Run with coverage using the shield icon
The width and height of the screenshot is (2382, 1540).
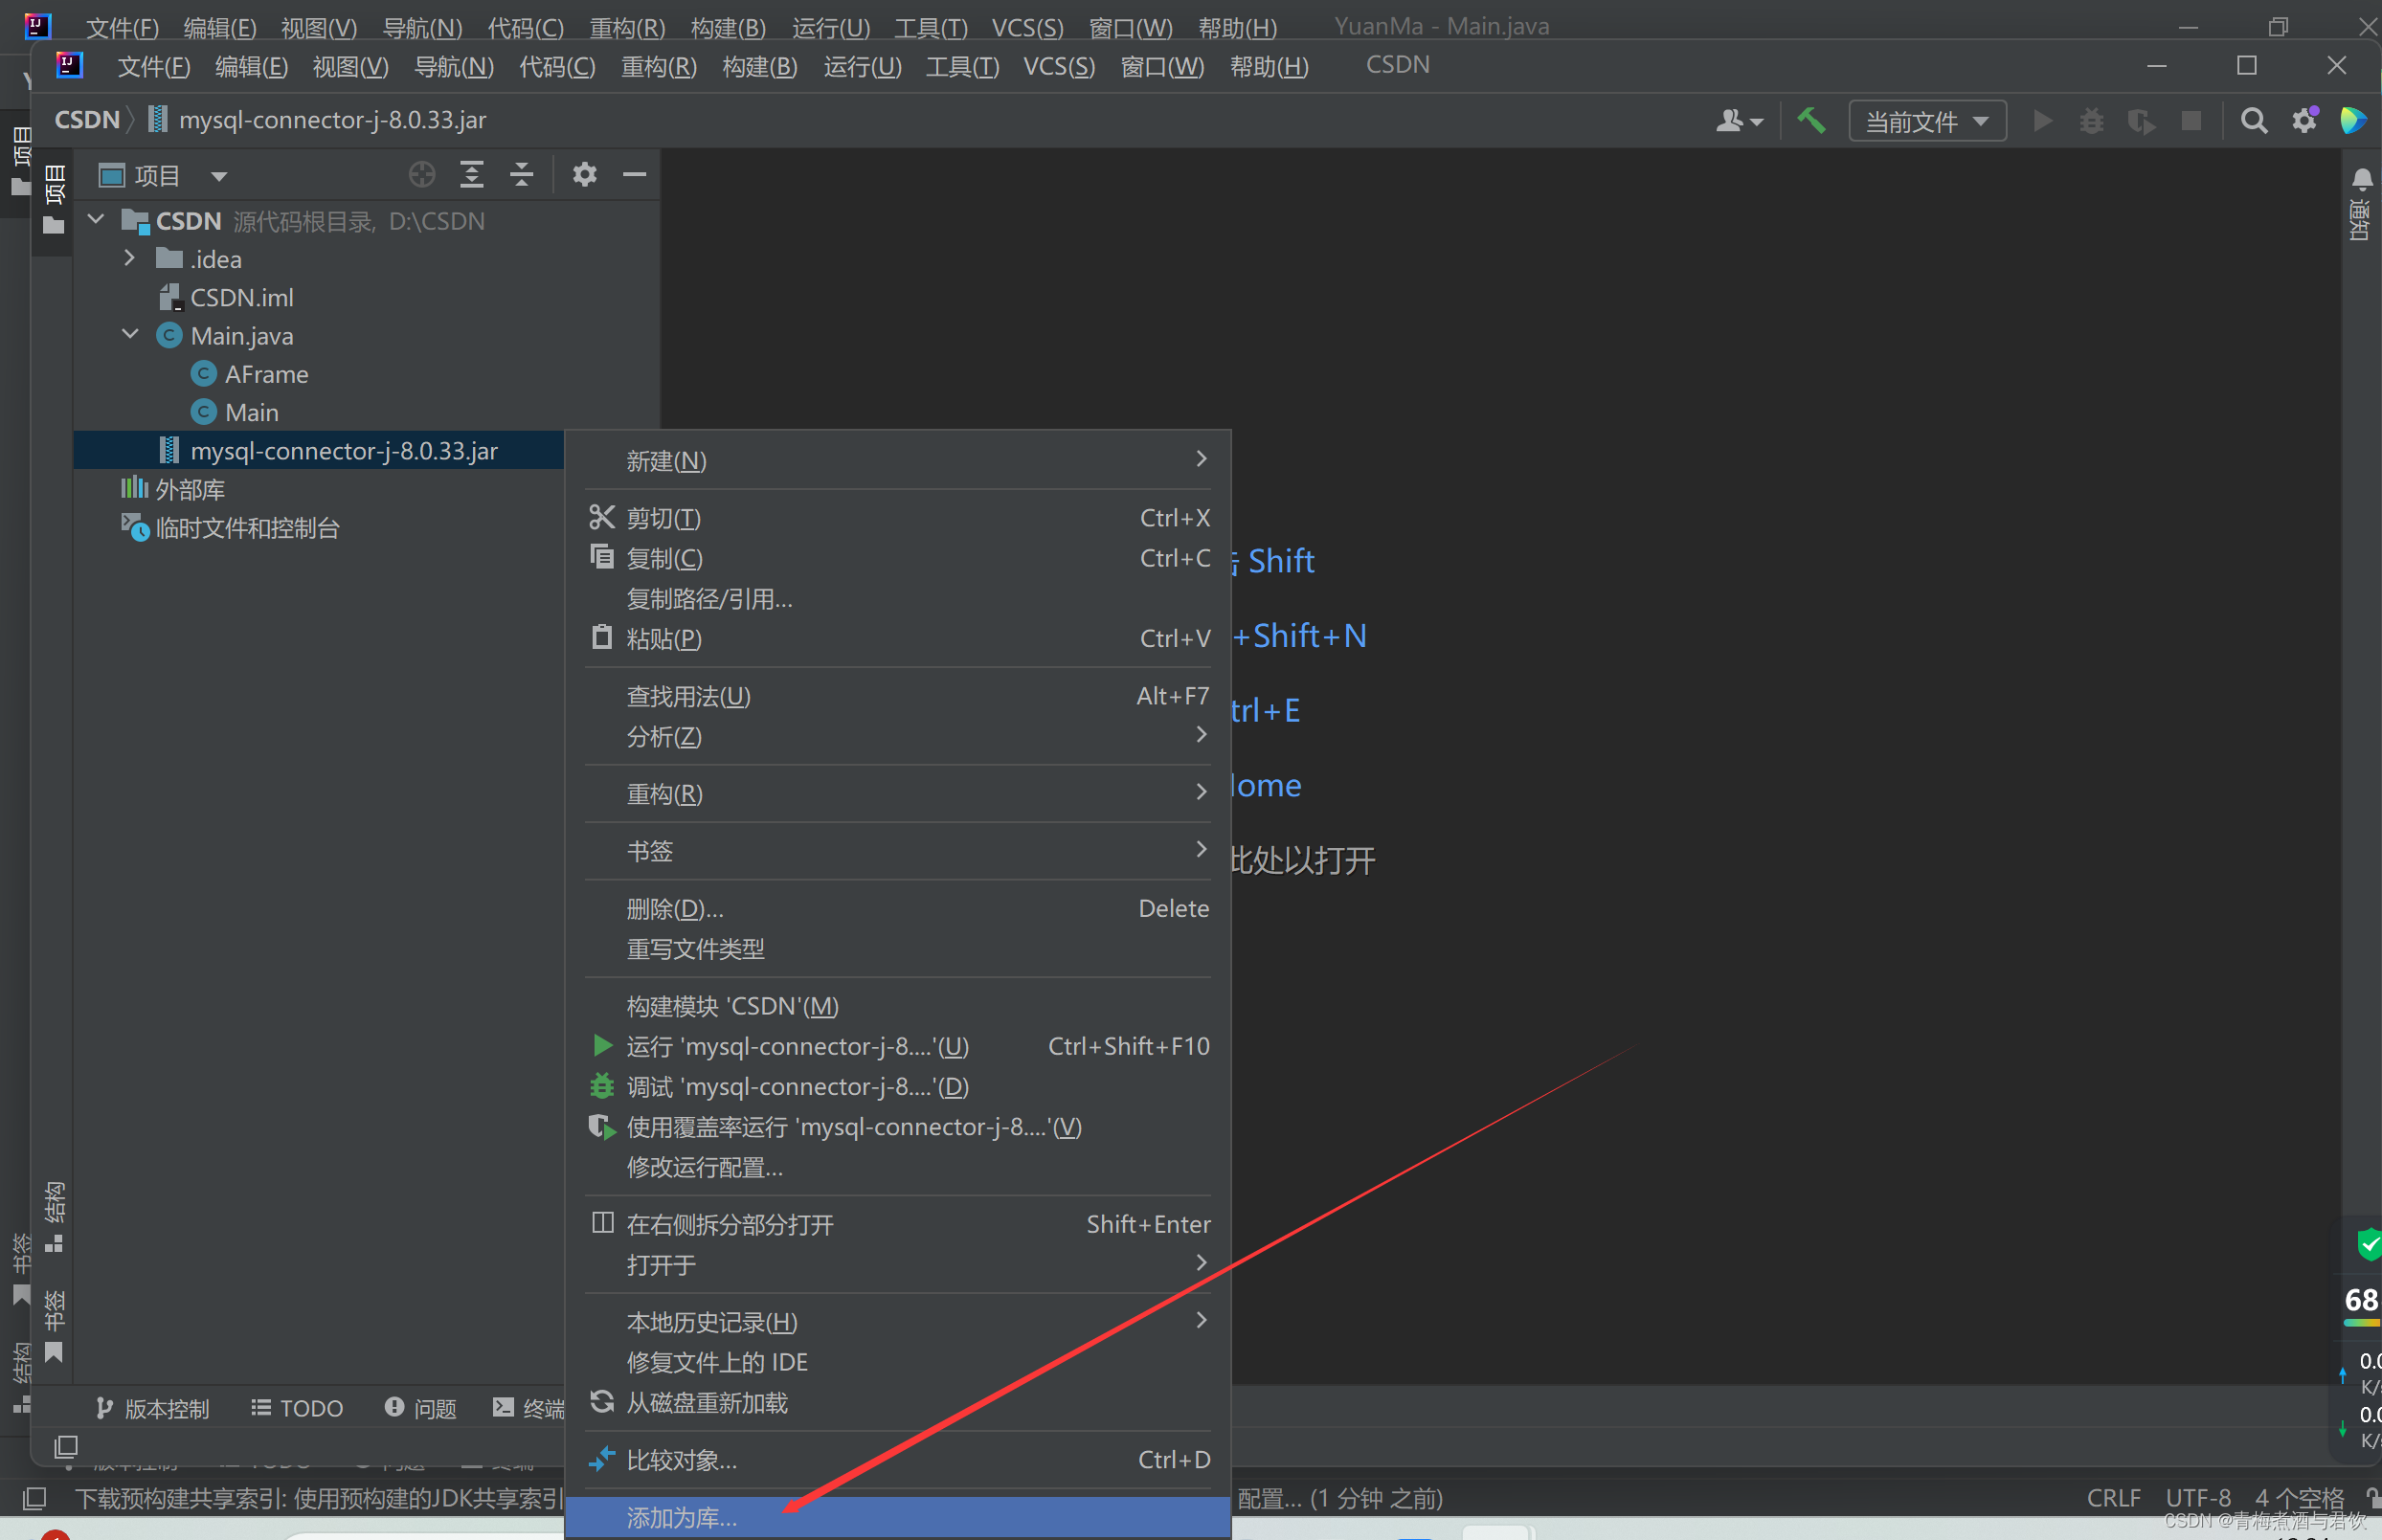2141,121
